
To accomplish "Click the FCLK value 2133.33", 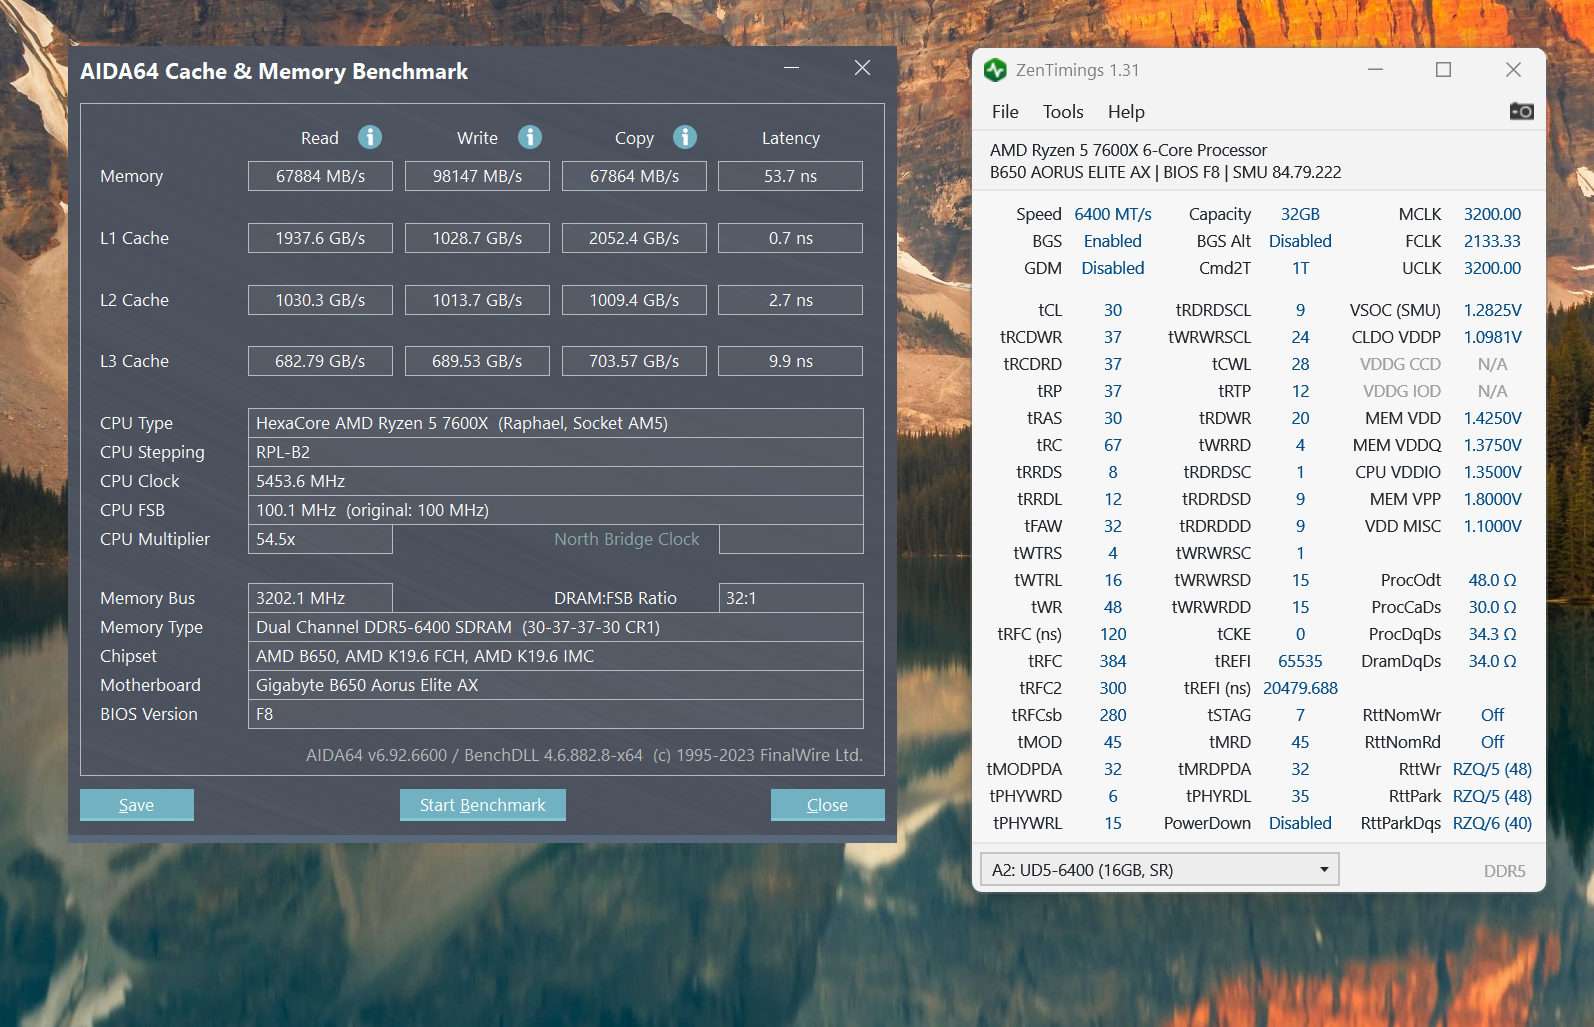I will click(x=1492, y=241).
